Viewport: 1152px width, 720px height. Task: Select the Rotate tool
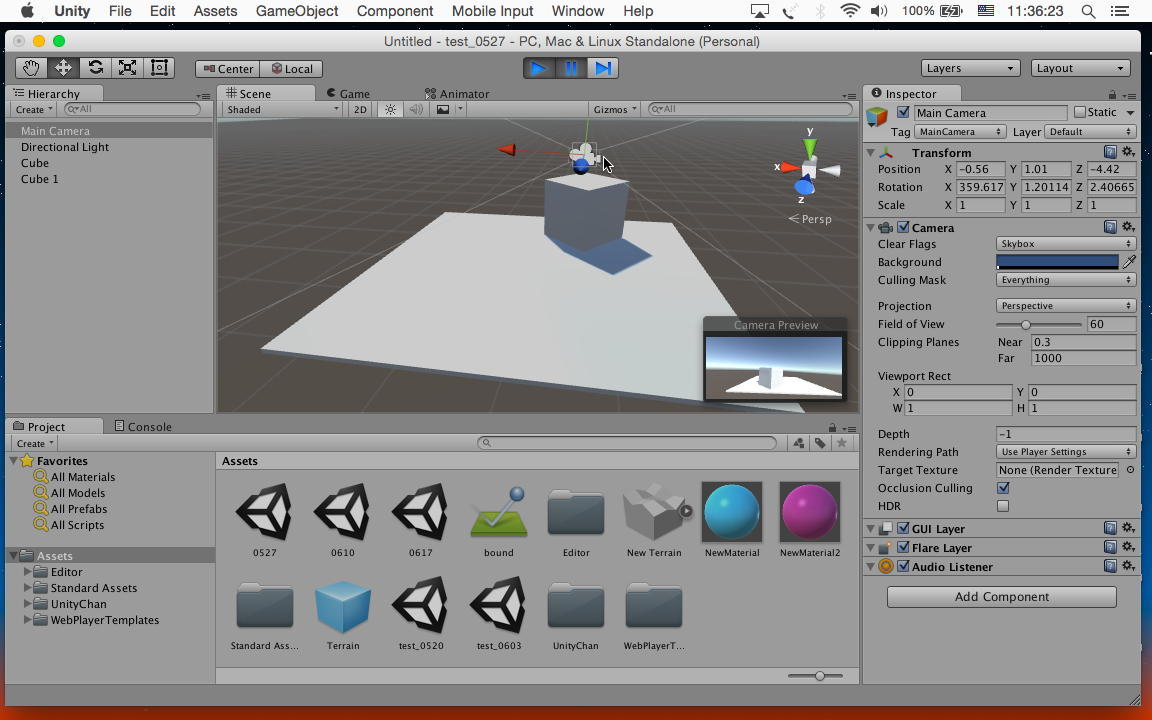pyautogui.click(x=95, y=68)
